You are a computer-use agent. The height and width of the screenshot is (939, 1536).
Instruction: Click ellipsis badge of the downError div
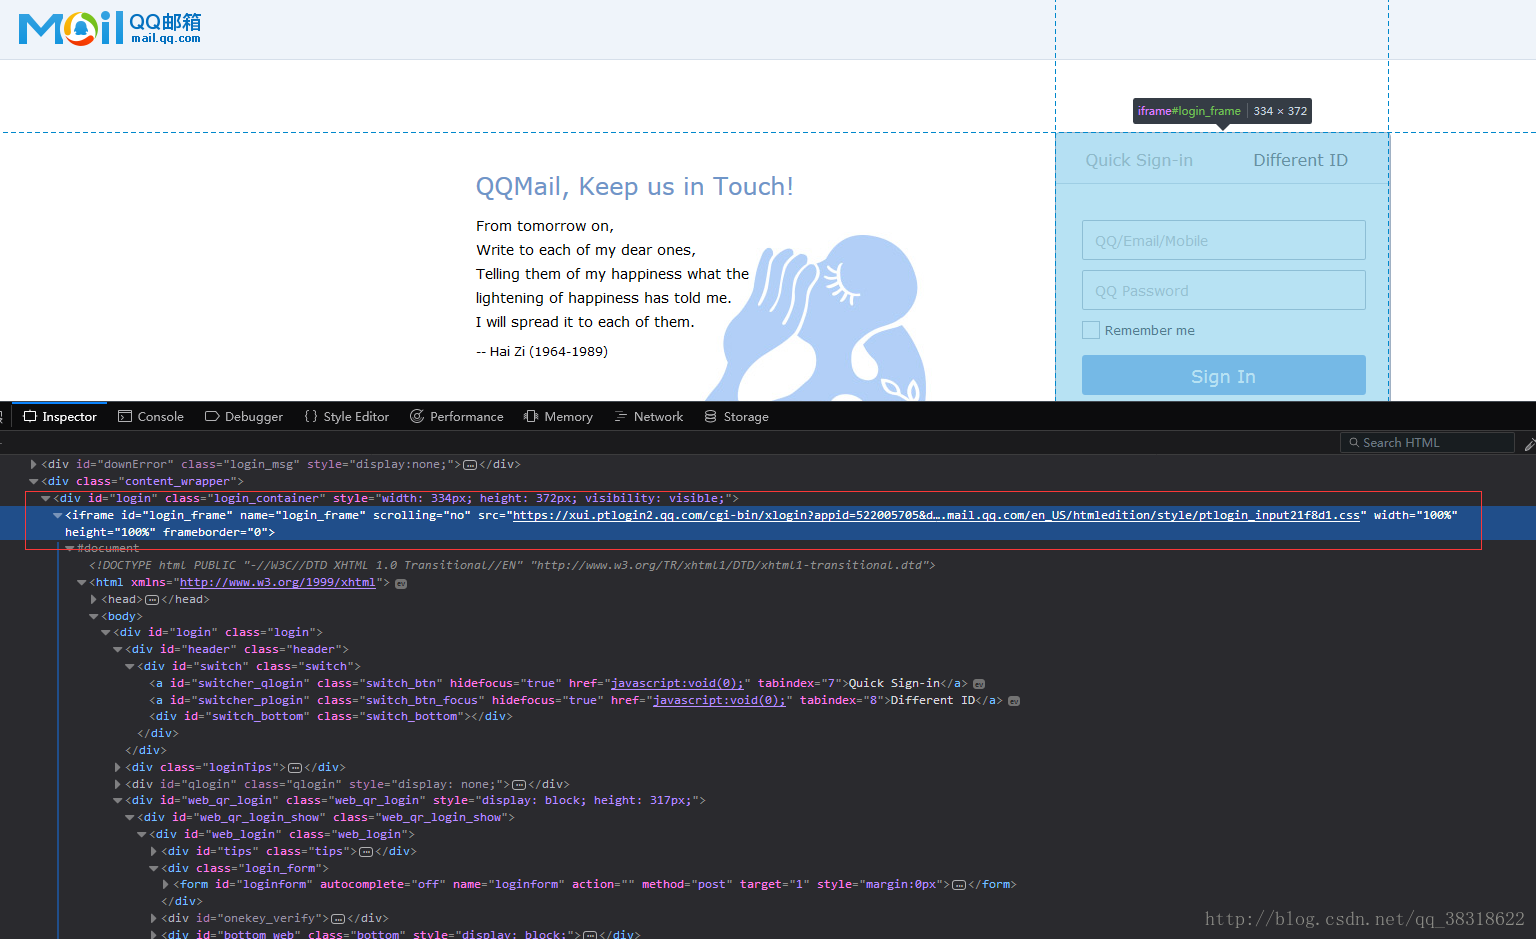470,465
